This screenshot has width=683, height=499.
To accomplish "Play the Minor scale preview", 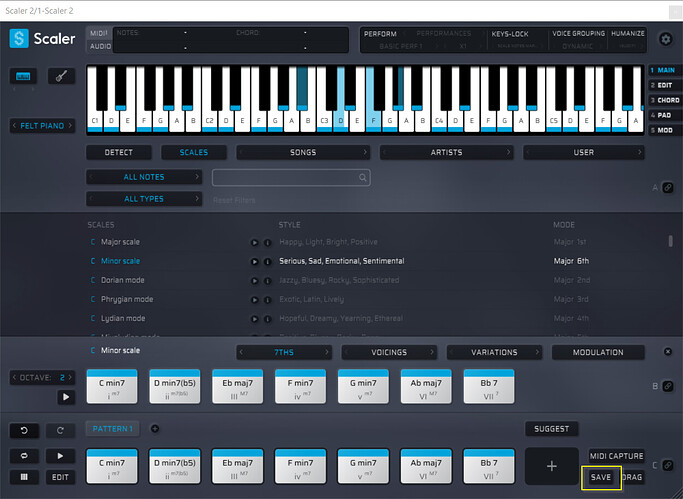I will pos(254,262).
